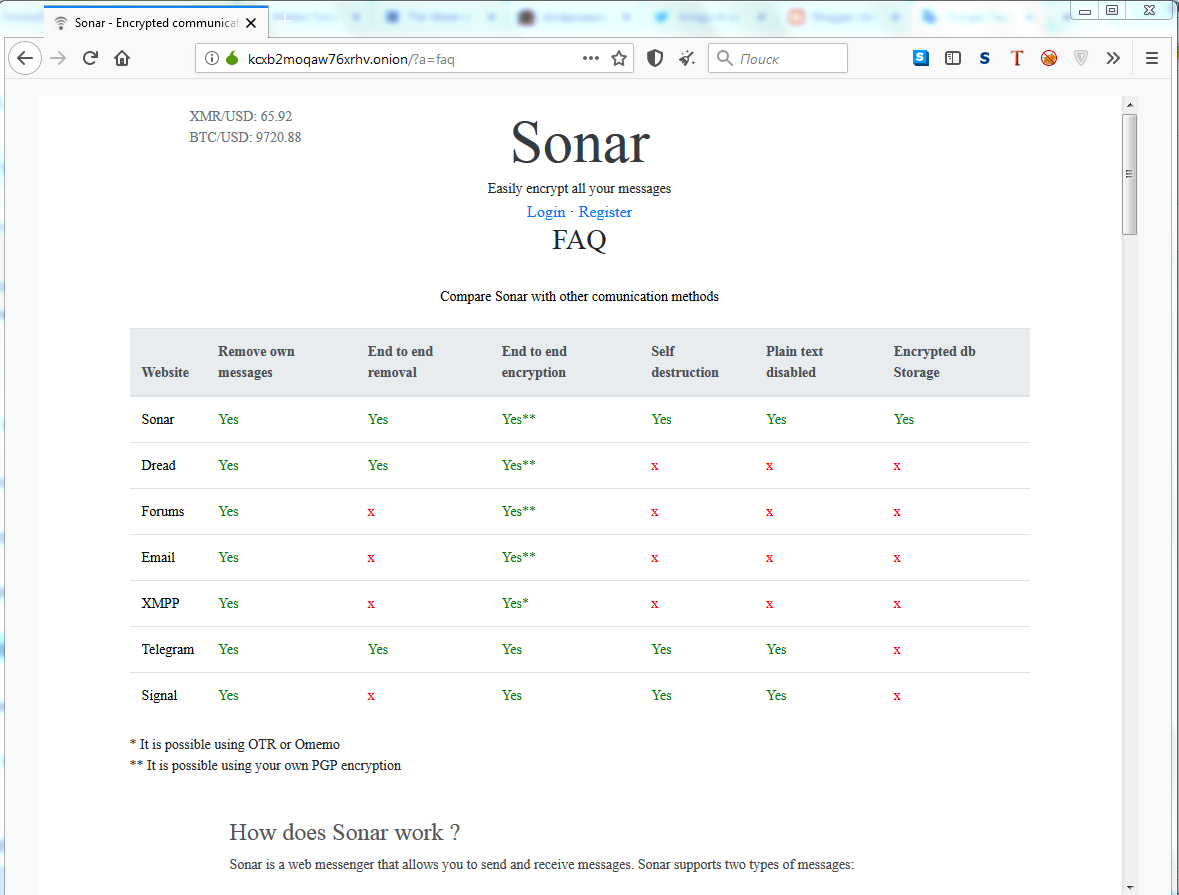
Task: Click Easily encrypt all your messages tagline
Action: point(579,189)
